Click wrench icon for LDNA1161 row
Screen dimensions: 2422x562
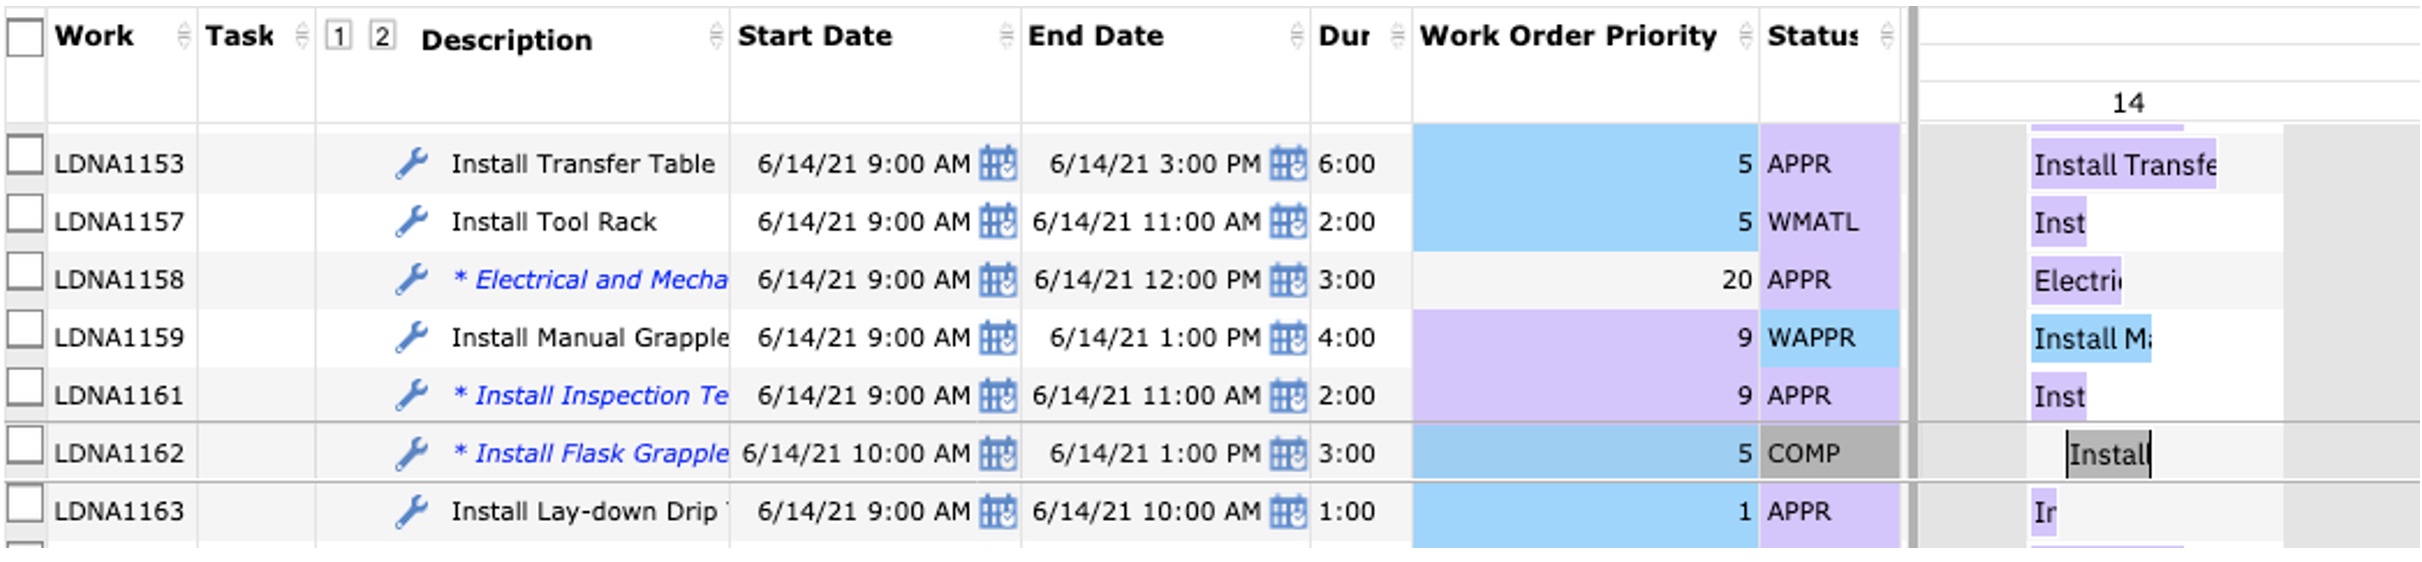411,395
